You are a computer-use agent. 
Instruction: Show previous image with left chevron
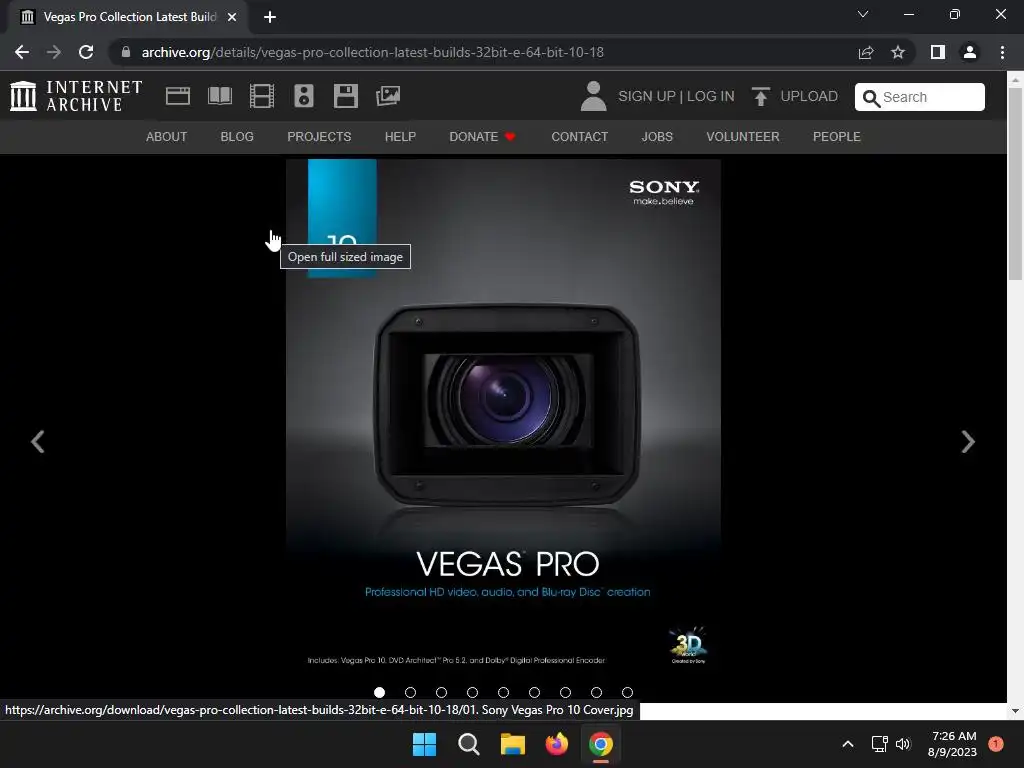coord(38,441)
